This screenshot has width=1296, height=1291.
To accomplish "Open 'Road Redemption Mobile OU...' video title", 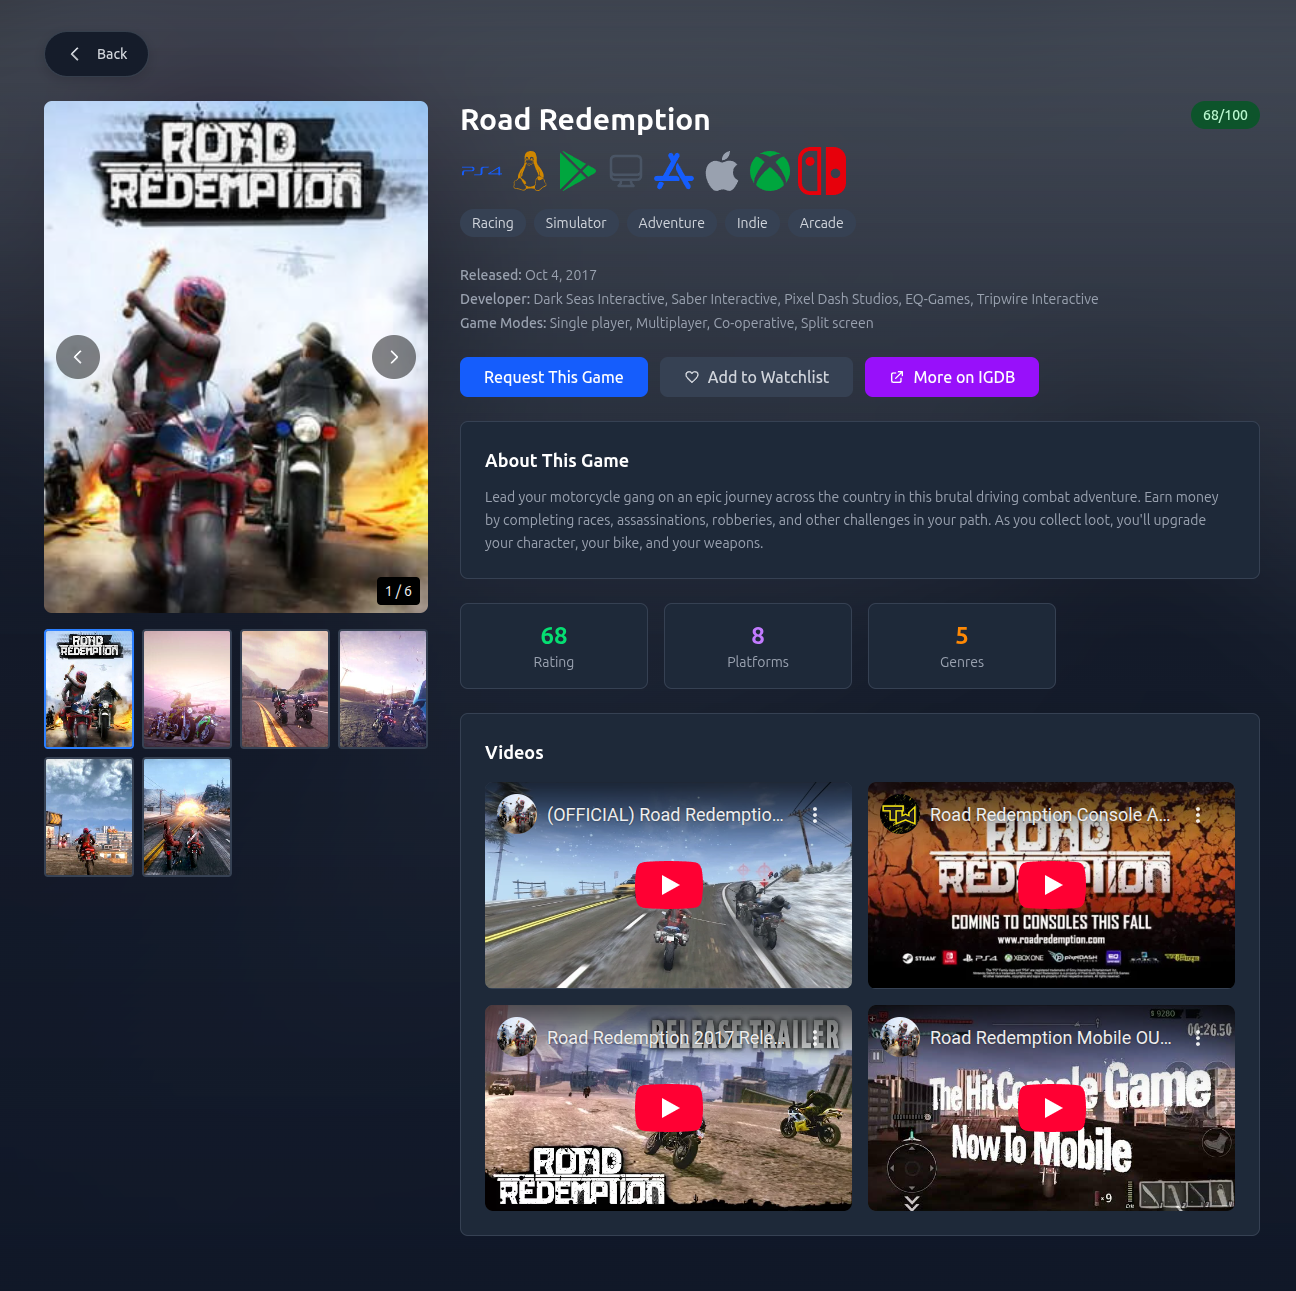I will click(x=1051, y=1038).
